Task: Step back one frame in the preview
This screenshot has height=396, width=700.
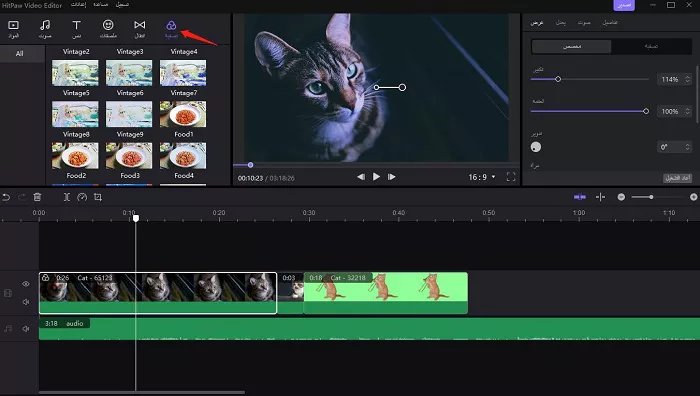Action: pos(361,177)
